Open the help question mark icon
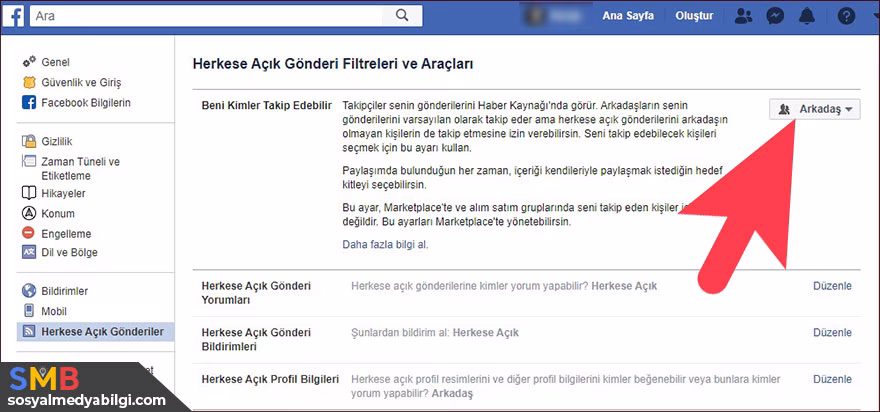 coord(846,16)
